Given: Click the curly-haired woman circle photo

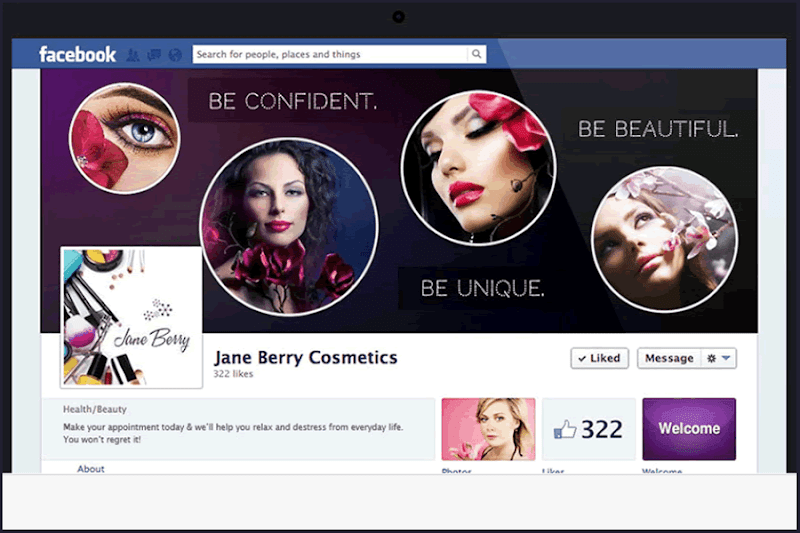Looking at the screenshot, I should tap(289, 227).
